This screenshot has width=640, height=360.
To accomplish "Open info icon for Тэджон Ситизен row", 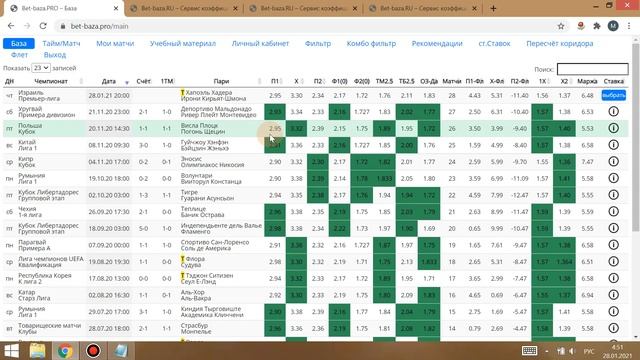I will click(613, 278).
